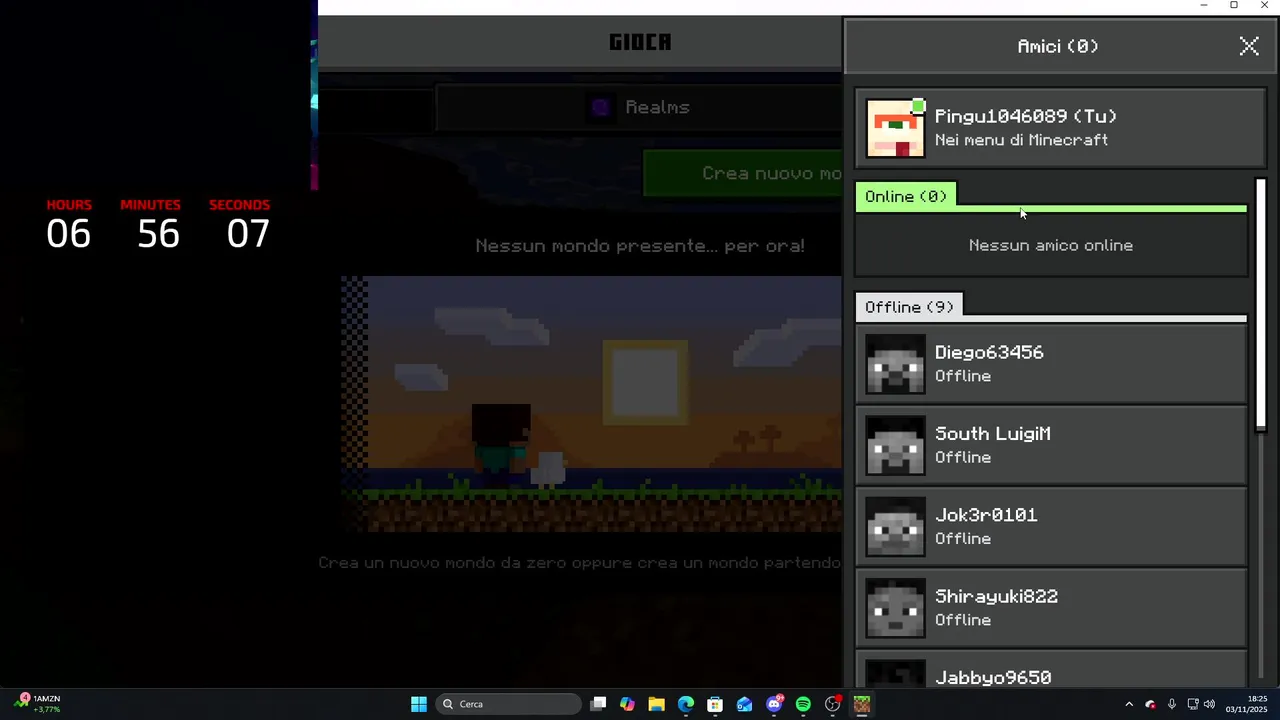Click the GIOCA title
Image resolution: width=1280 pixels, height=720 pixels.
[640, 42]
